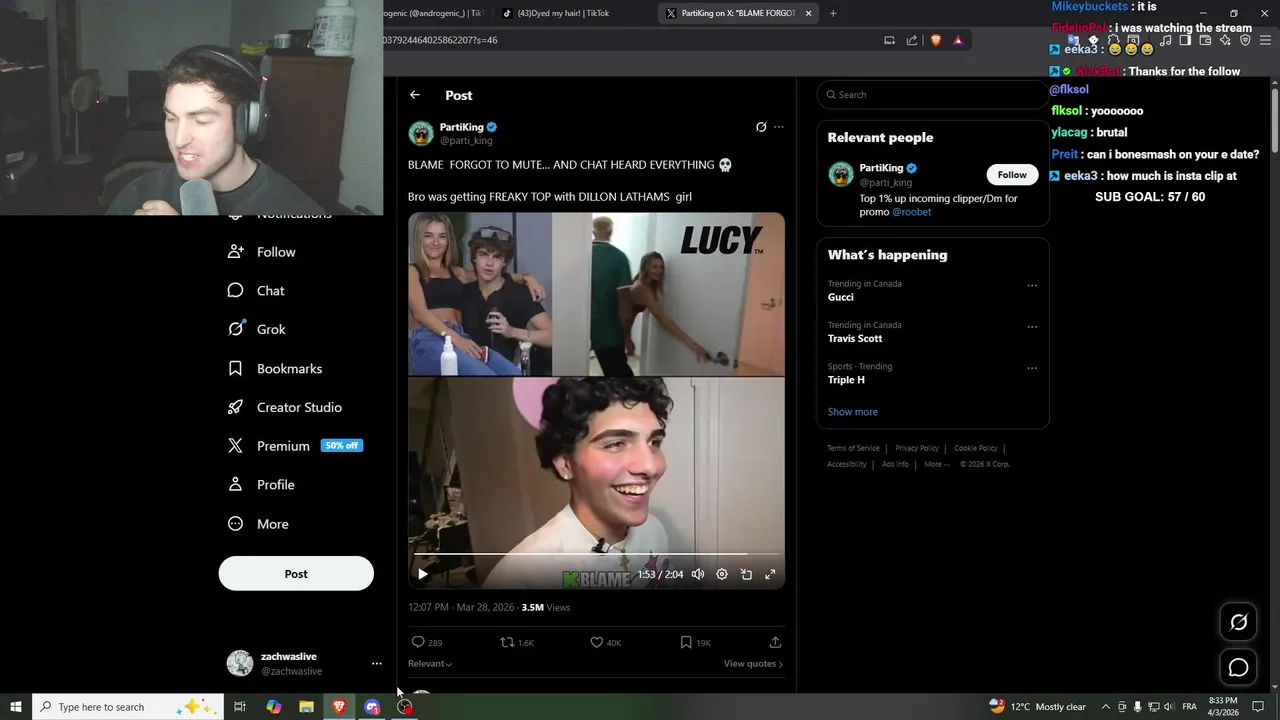Open View quotes link
The height and width of the screenshot is (720, 1280).
click(753, 664)
